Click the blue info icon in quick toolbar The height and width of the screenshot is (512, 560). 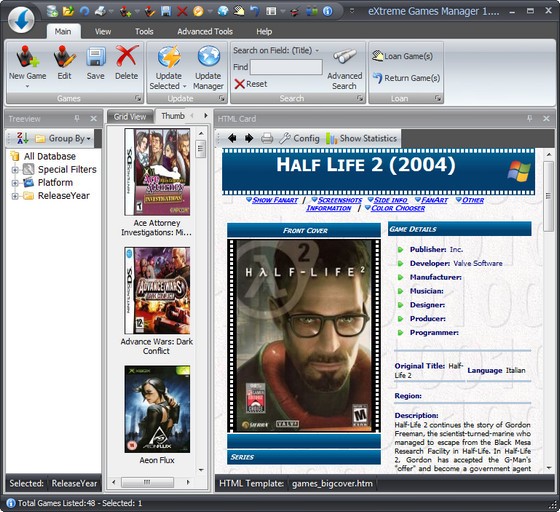(328, 11)
